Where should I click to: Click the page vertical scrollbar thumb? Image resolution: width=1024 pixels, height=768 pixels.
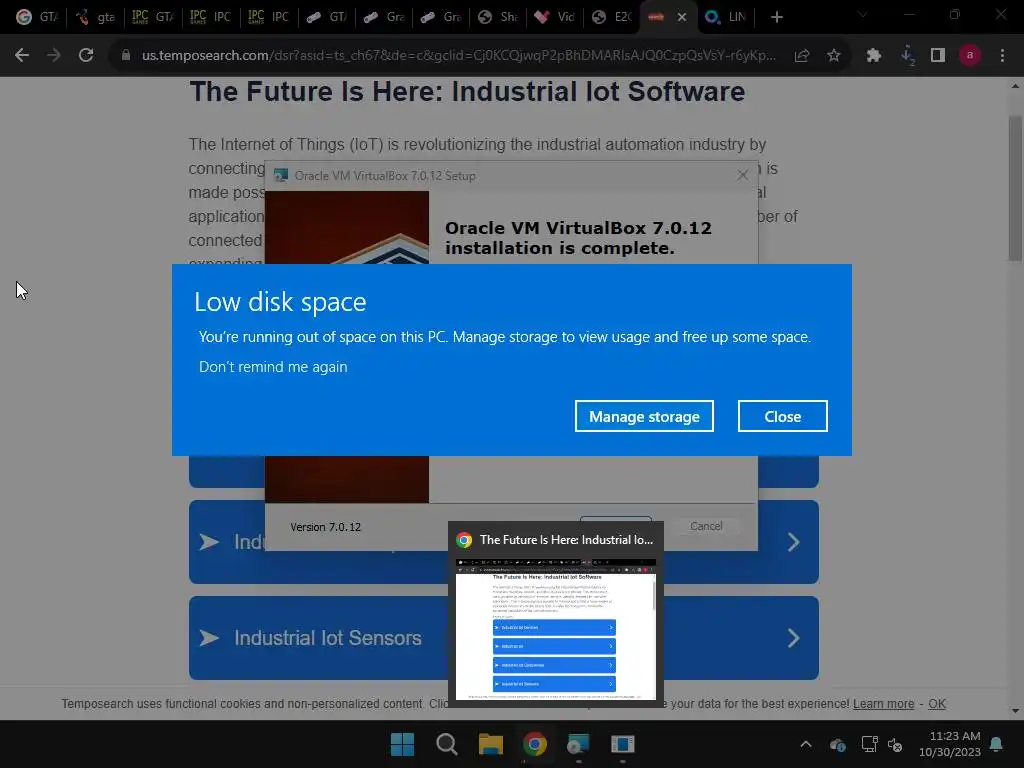click(x=1015, y=188)
